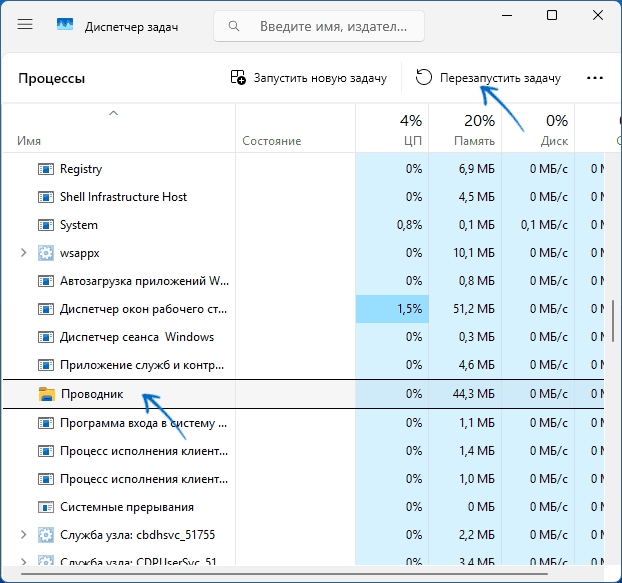This screenshot has width=622, height=583.
Task: Open the three-dots more options menu
Action: (x=595, y=78)
